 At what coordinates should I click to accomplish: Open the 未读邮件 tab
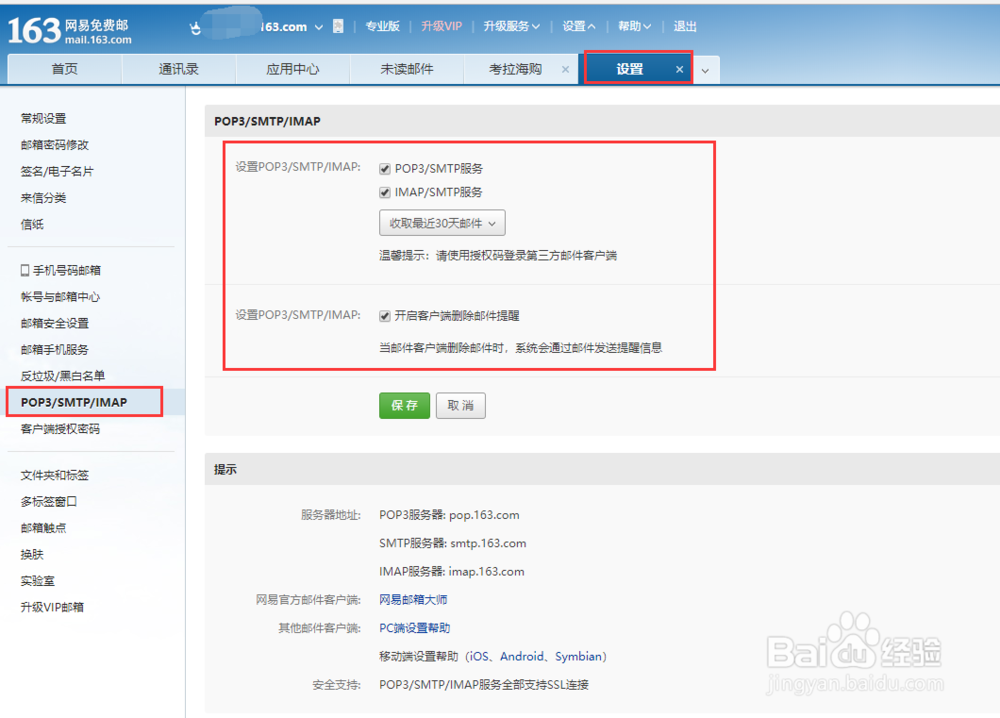[x=407, y=69]
